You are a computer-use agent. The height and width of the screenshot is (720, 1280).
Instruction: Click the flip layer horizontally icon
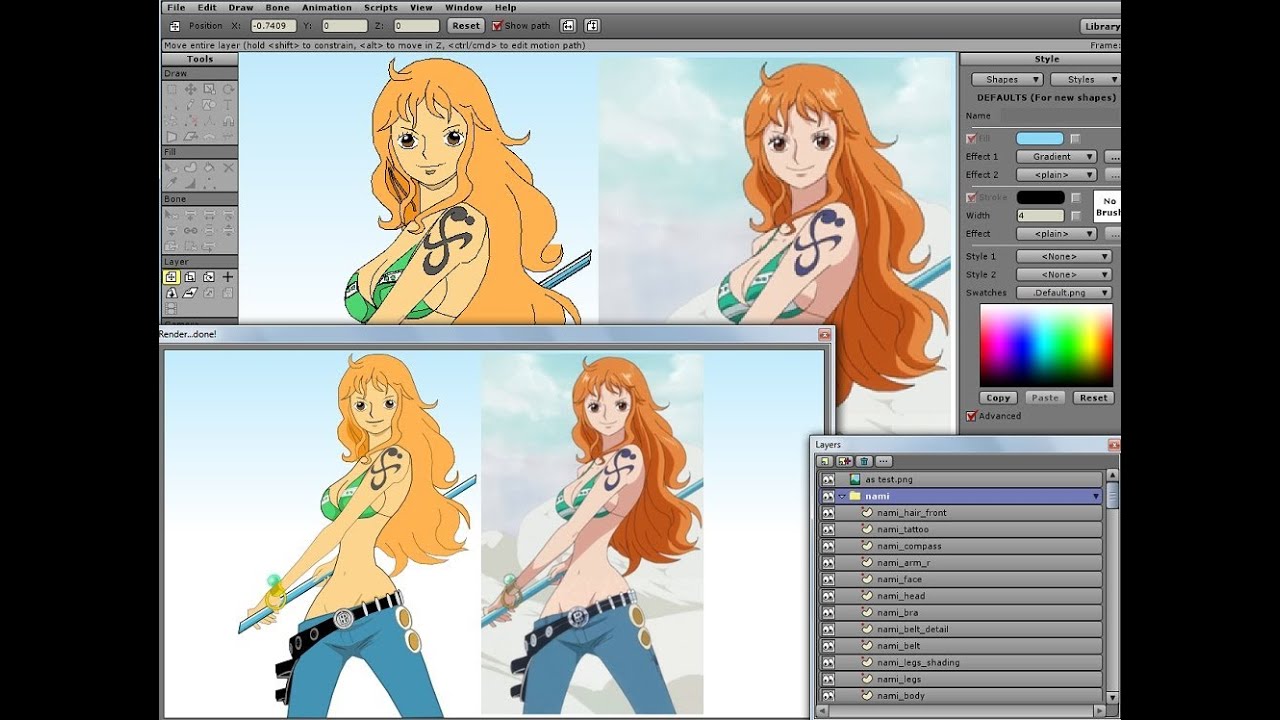tap(568, 26)
